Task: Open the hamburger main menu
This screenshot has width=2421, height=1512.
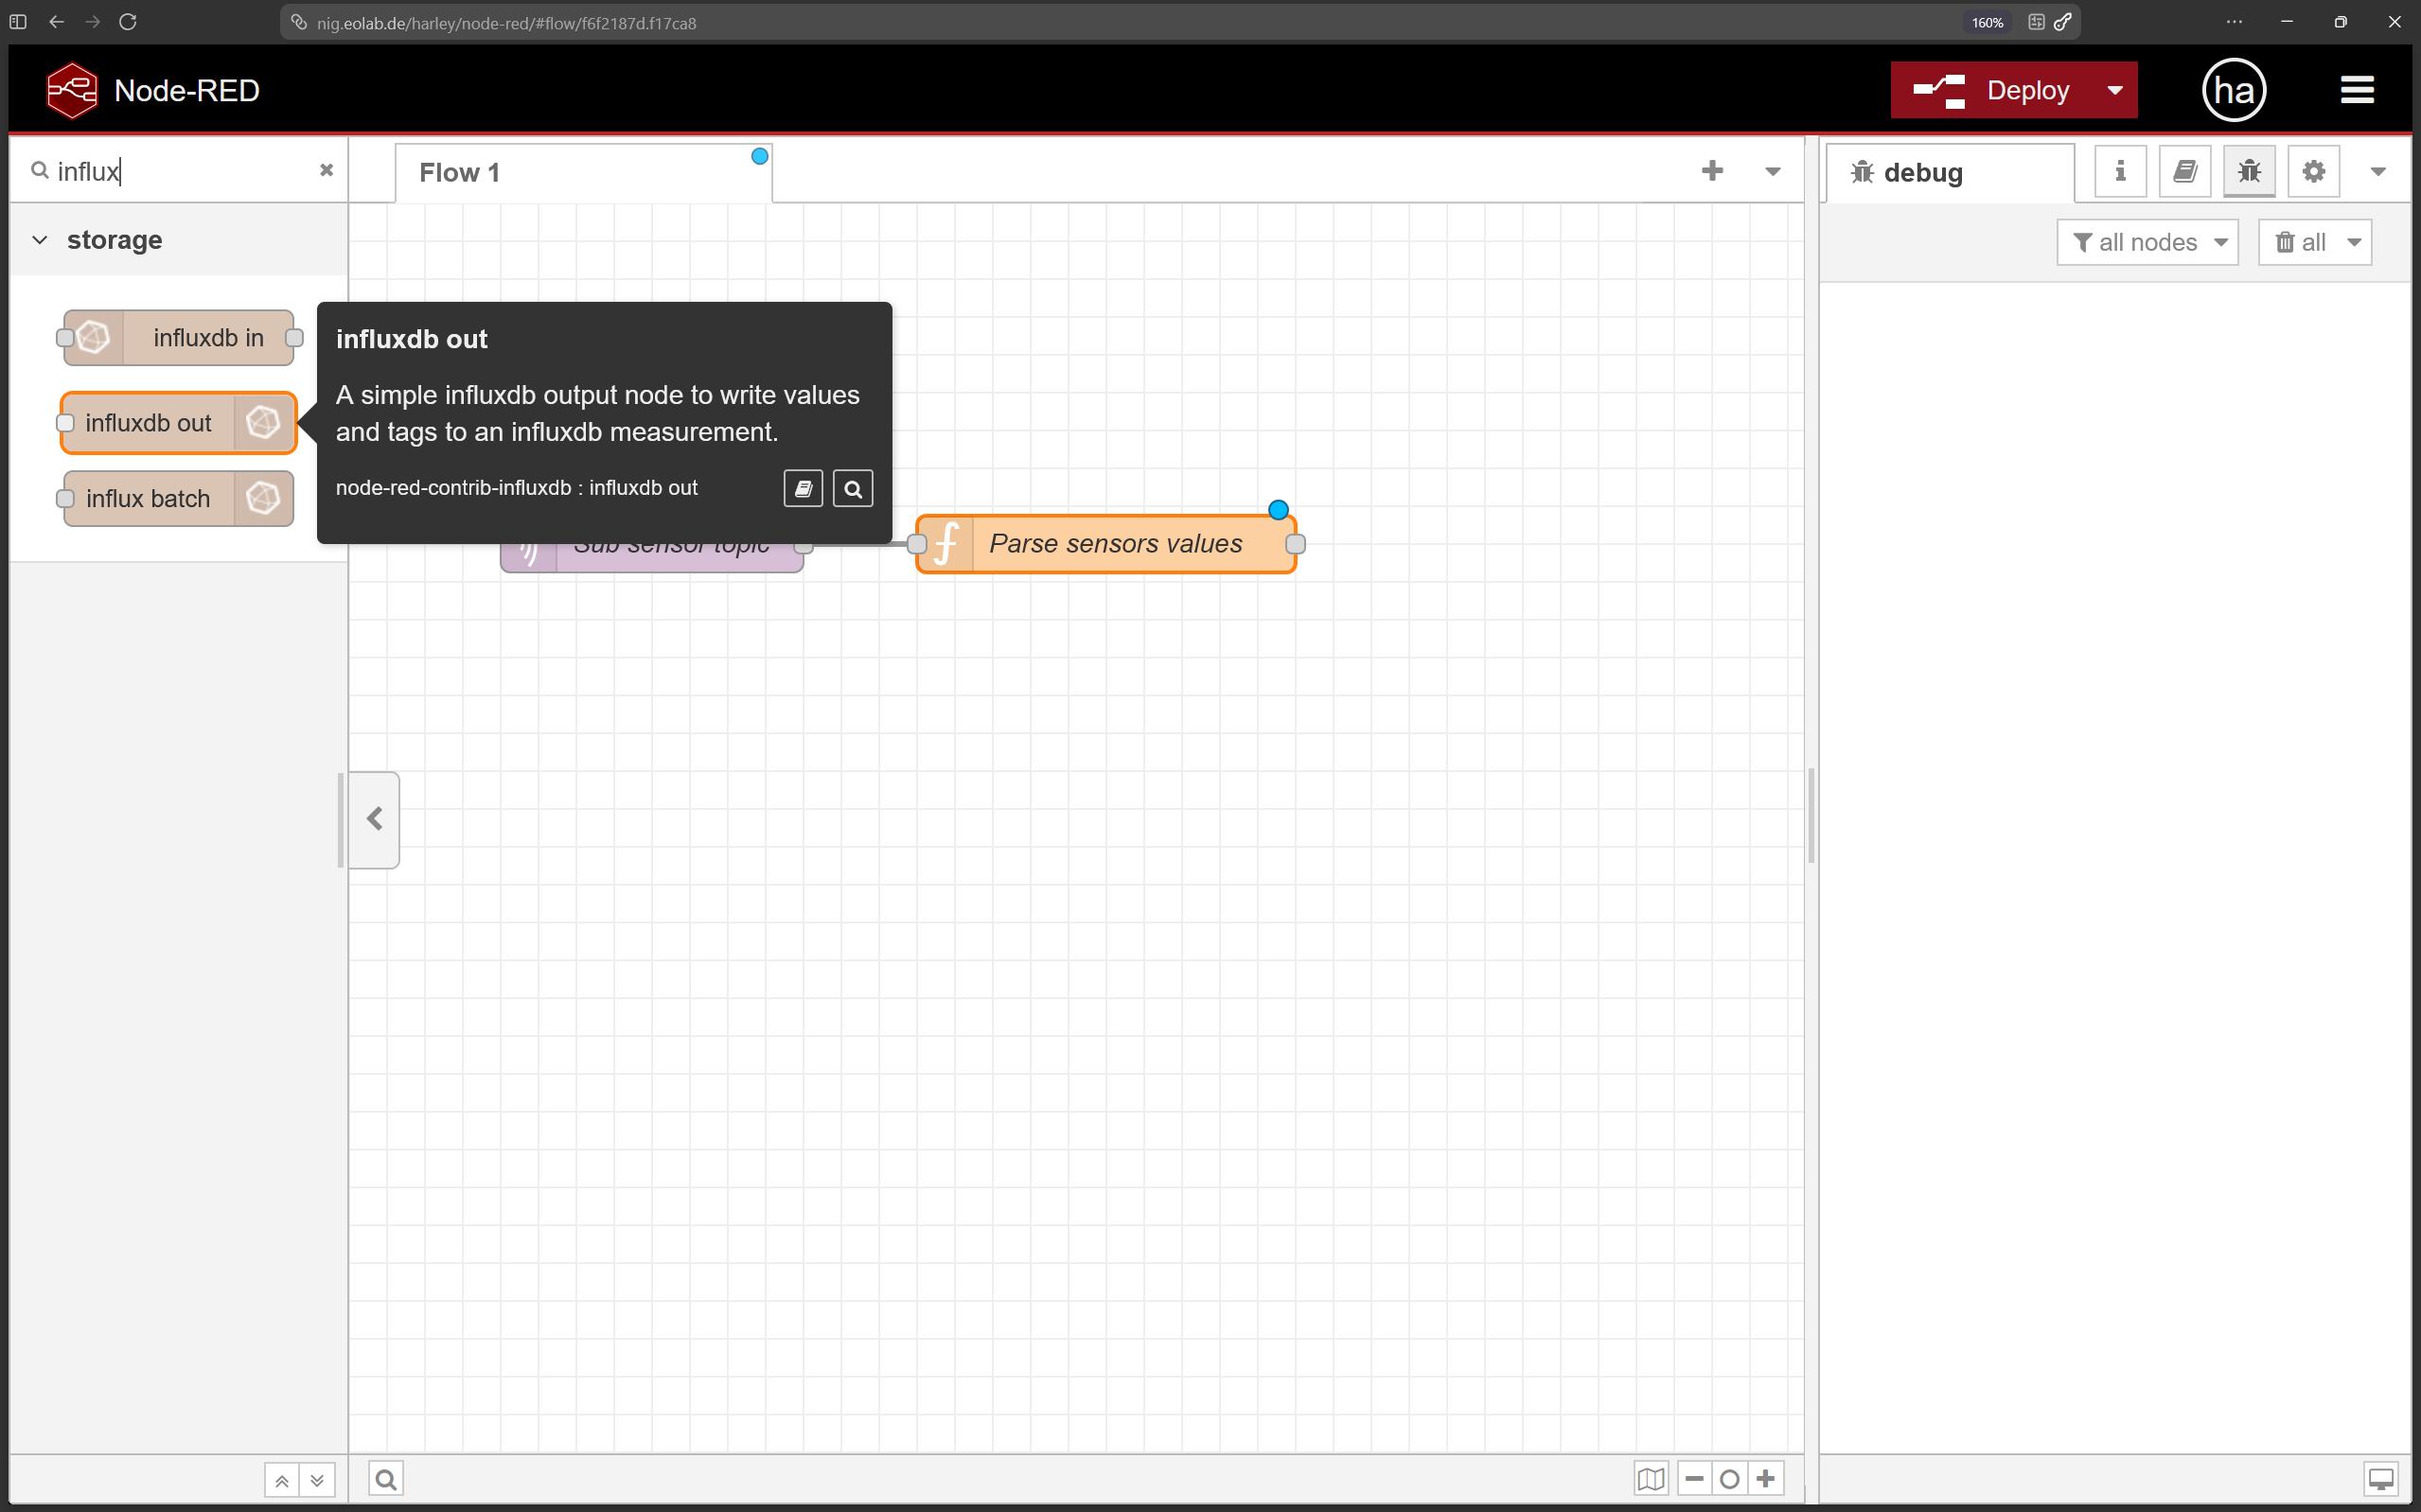Action: click(x=2357, y=90)
